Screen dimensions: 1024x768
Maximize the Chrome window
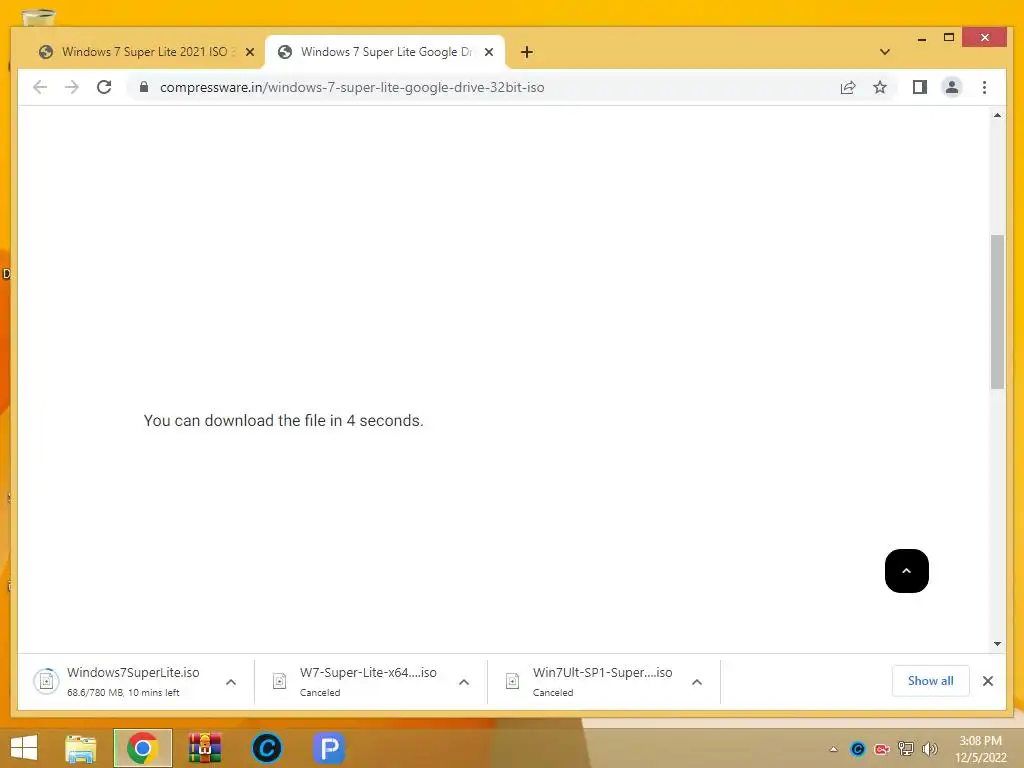pyautogui.click(x=949, y=37)
